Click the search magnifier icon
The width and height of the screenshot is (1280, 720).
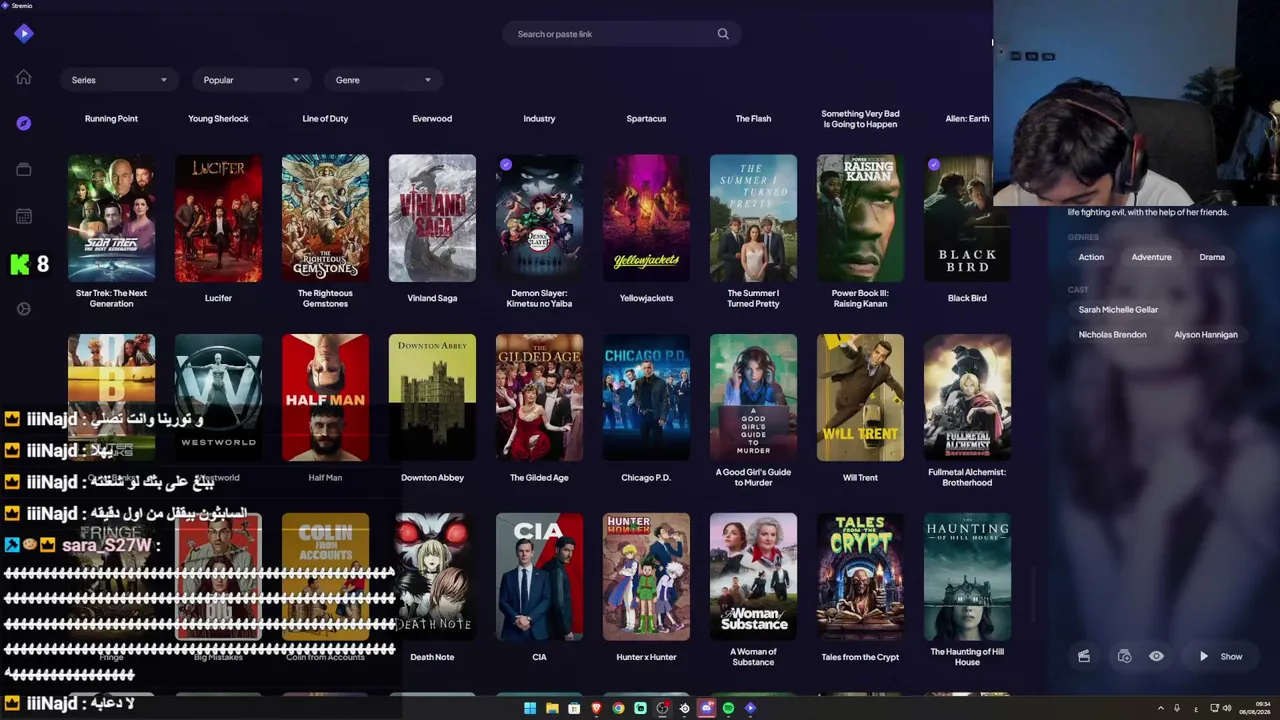(723, 34)
